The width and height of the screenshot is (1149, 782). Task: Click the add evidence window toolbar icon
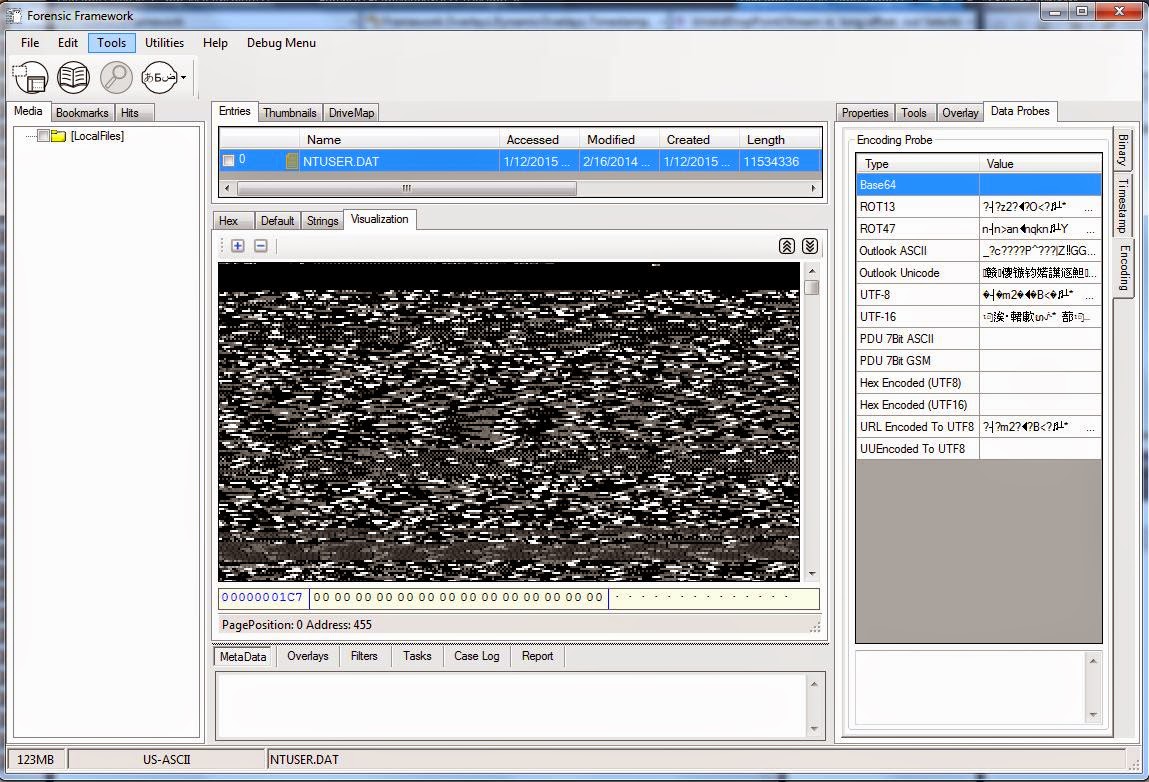(31, 77)
